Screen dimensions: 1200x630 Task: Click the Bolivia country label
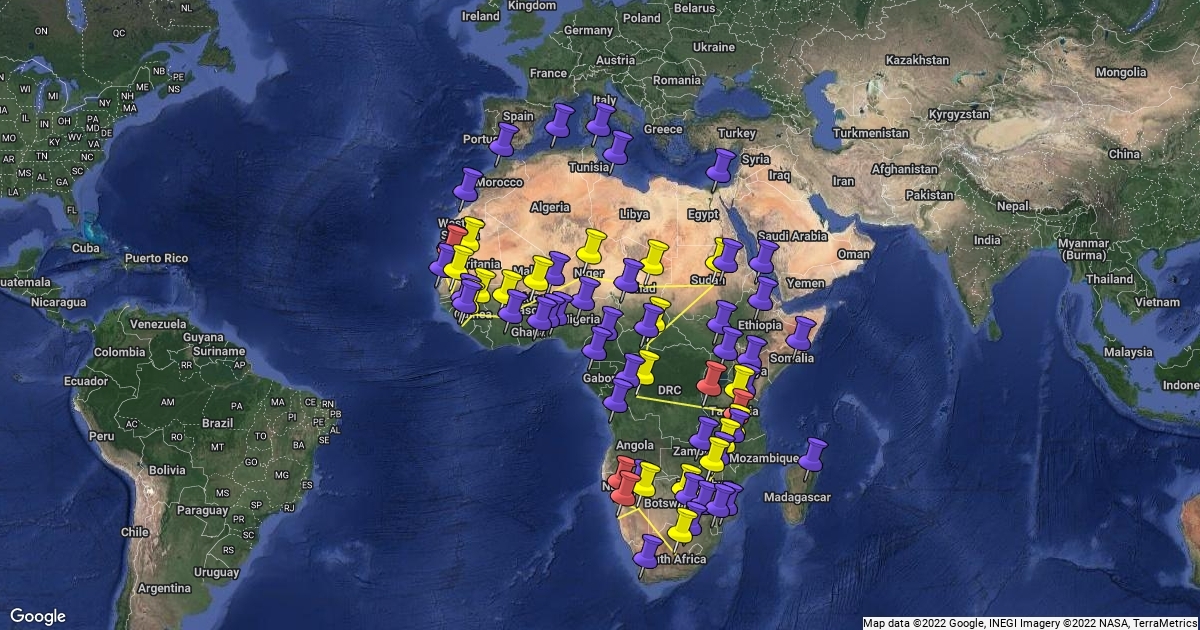(x=168, y=469)
